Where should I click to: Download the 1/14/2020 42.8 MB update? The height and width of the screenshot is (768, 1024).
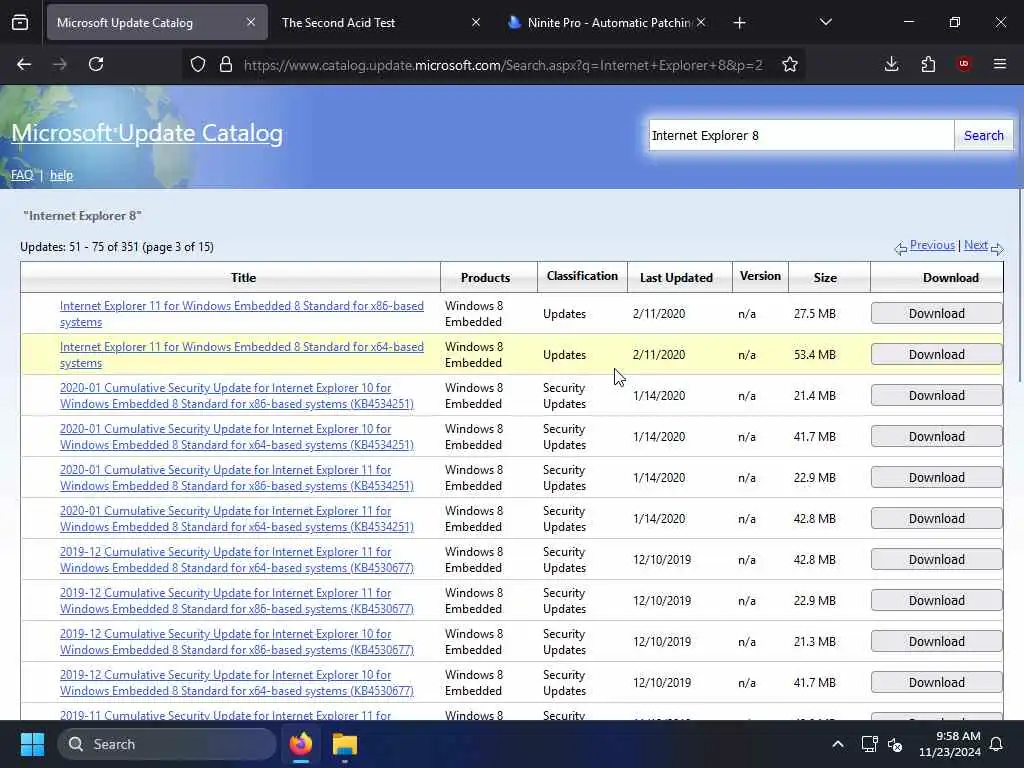(x=936, y=519)
